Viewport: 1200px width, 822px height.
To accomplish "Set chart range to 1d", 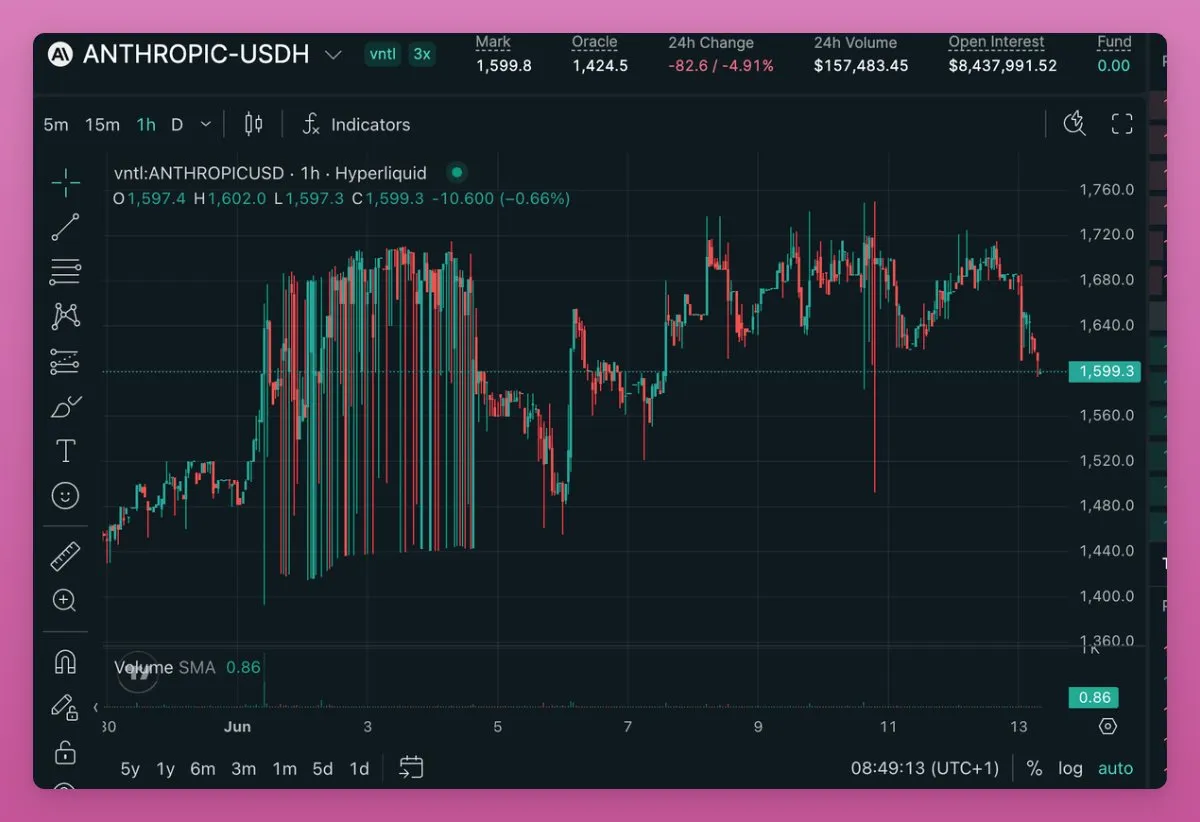I will [x=359, y=769].
